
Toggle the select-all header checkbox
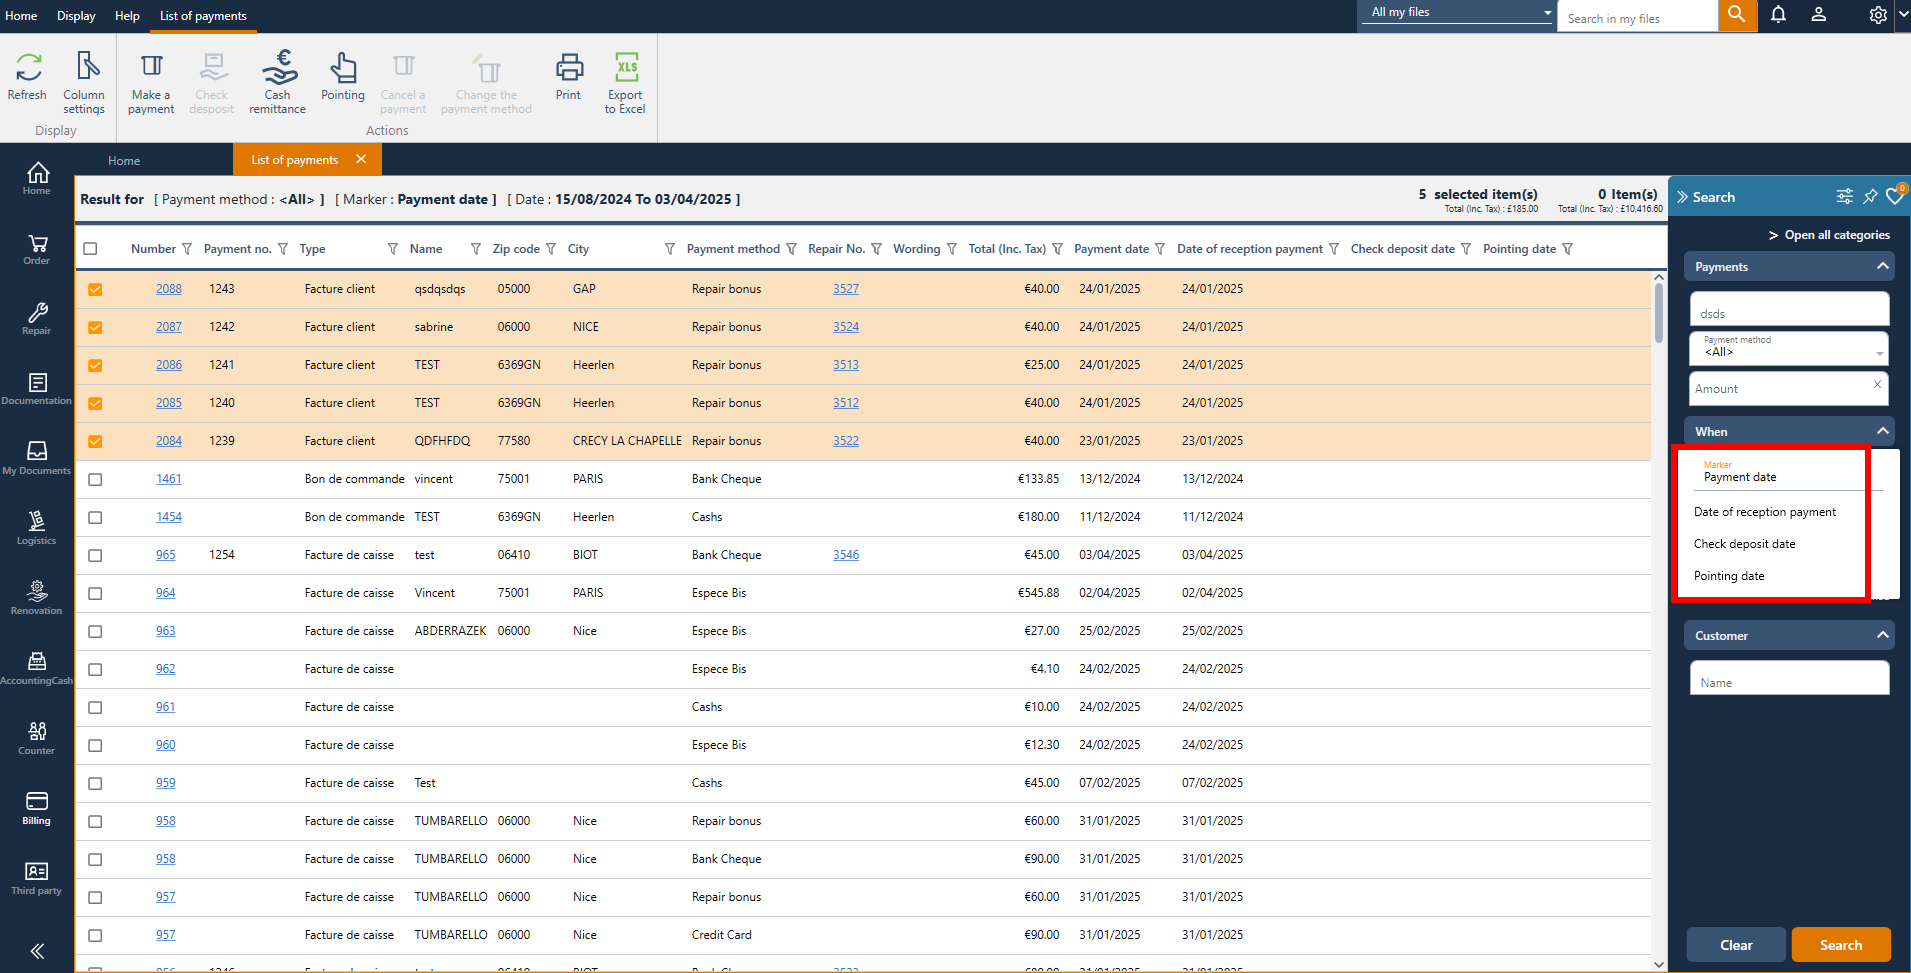91,249
